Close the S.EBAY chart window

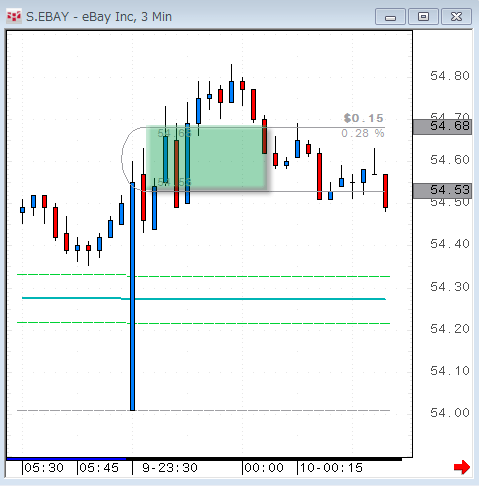(456, 17)
